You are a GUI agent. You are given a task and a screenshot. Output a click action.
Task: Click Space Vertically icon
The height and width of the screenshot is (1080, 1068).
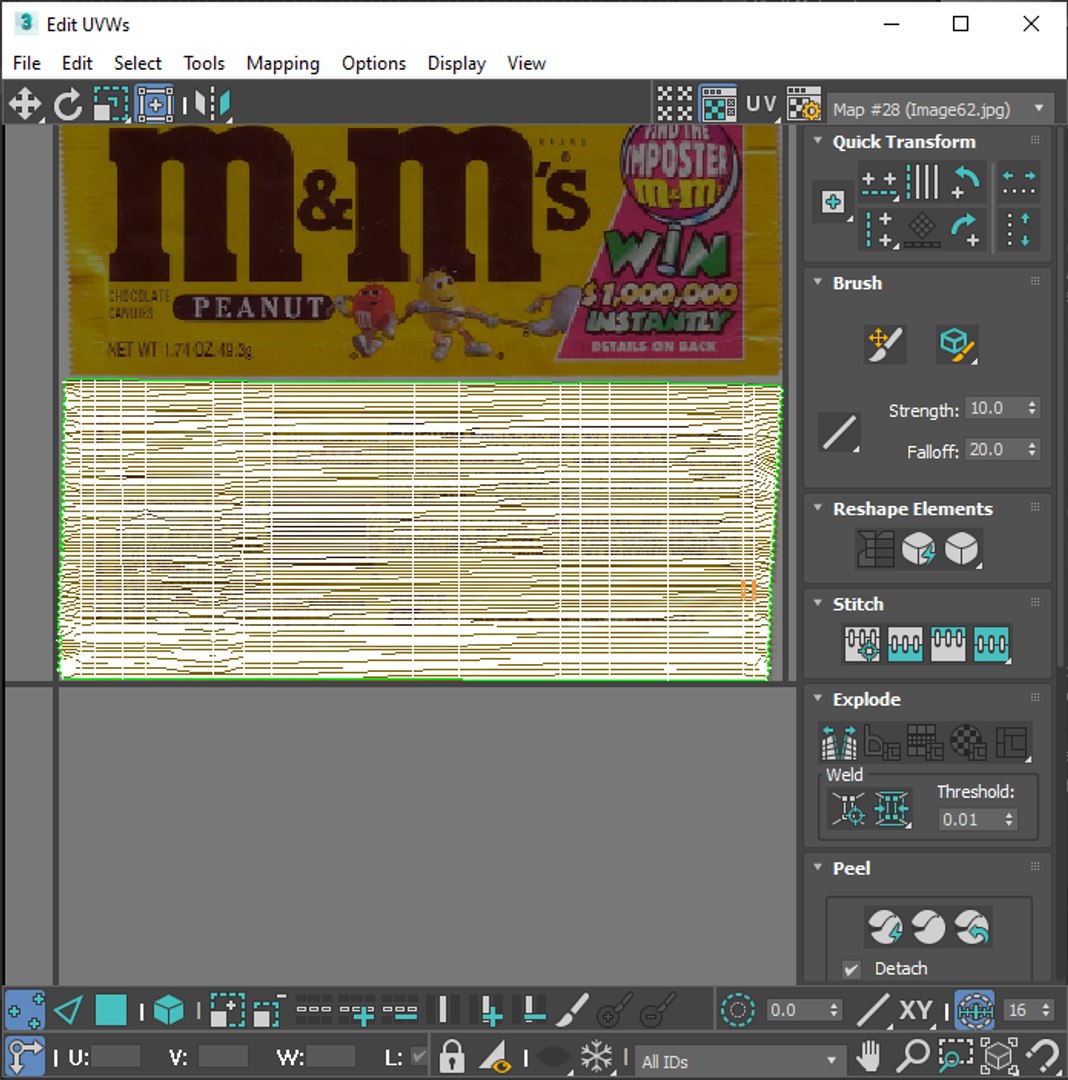[x=1018, y=230]
